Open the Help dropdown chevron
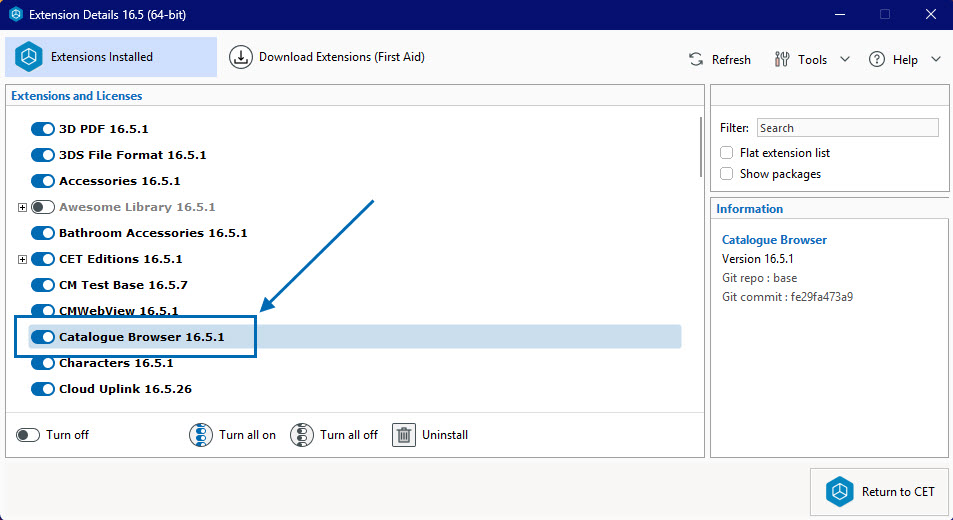The width and height of the screenshot is (953, 520). (936, 60)
